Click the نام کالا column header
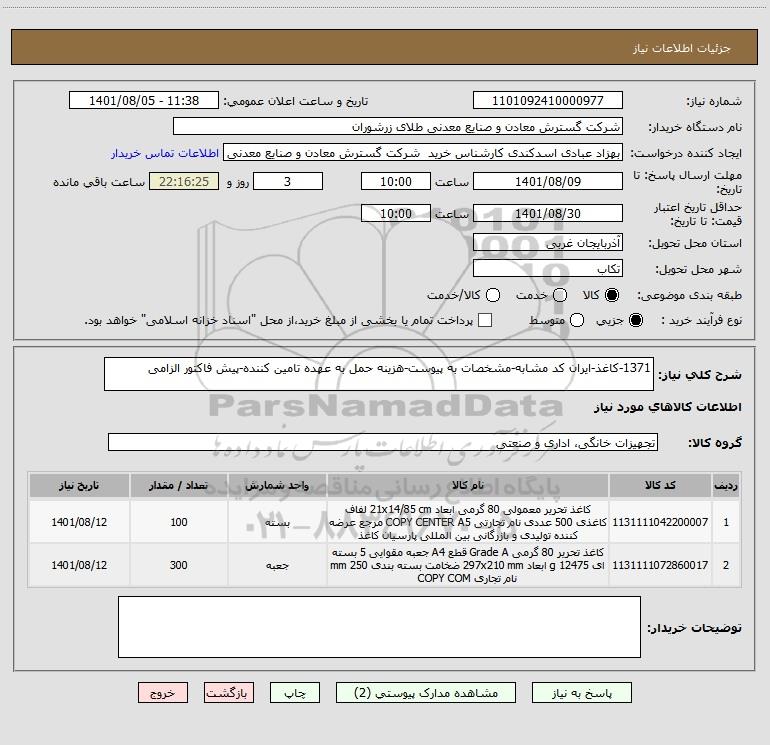 [468, 485]
